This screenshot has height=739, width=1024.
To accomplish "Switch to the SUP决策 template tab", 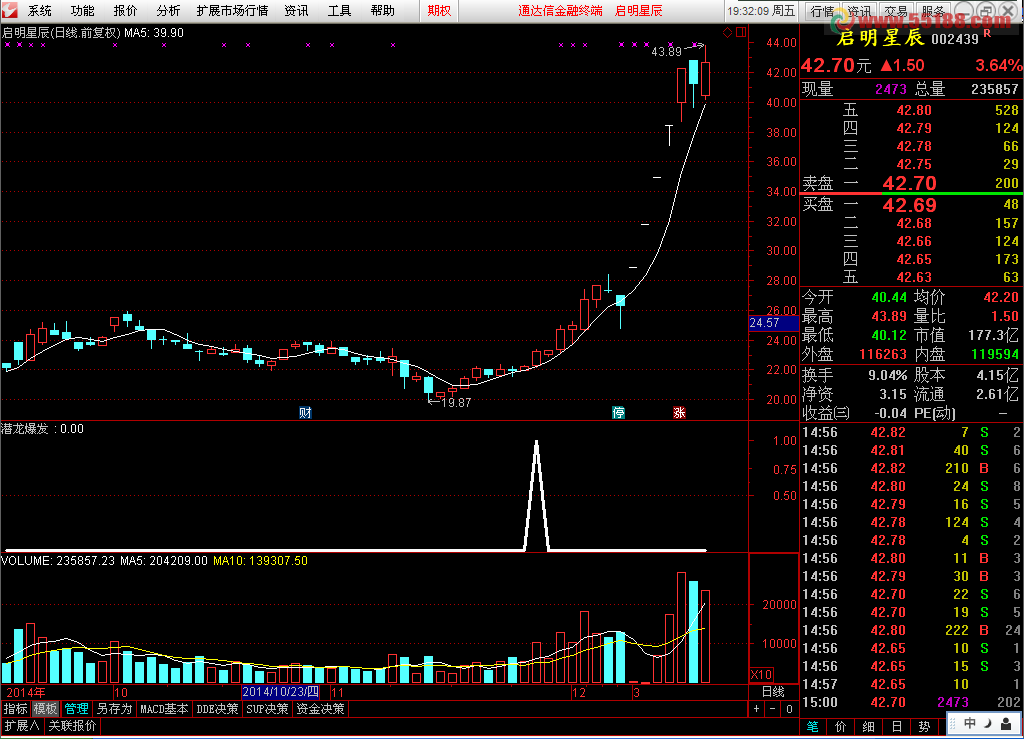I will pos(267,708).
